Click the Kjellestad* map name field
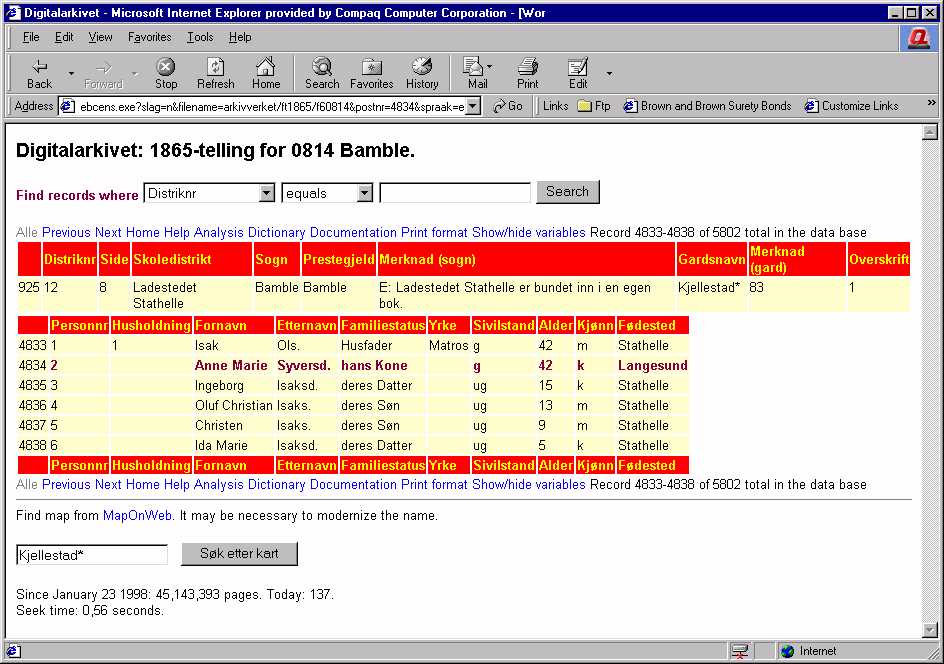 pyautogui.click(x=92, y=554)
